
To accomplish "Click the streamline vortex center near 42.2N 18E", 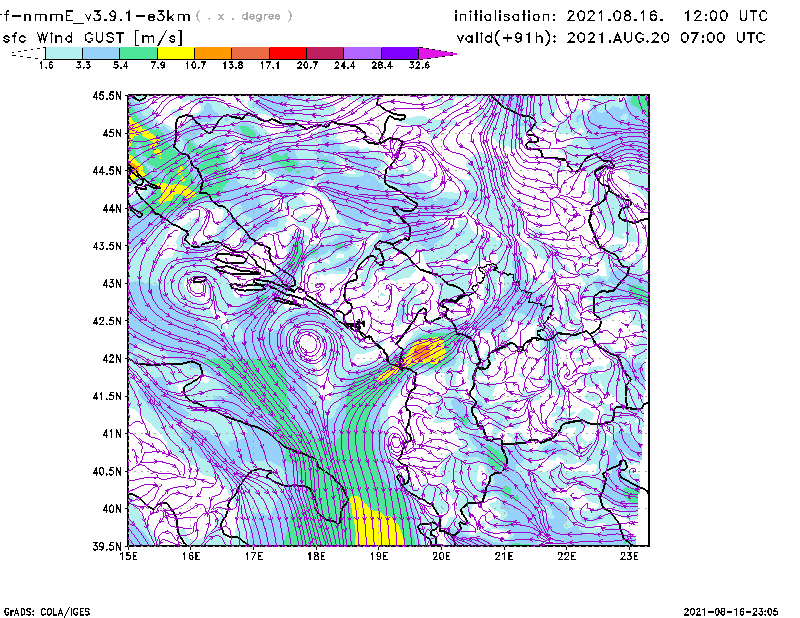I will pos(308,343).
